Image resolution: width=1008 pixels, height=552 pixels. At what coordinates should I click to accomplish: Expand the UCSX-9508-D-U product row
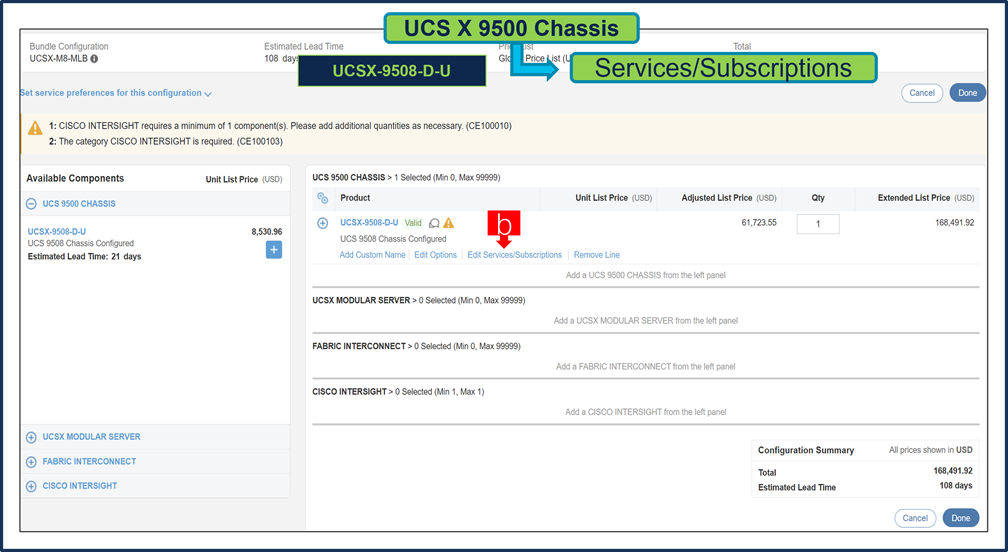[x=323, y=223]
